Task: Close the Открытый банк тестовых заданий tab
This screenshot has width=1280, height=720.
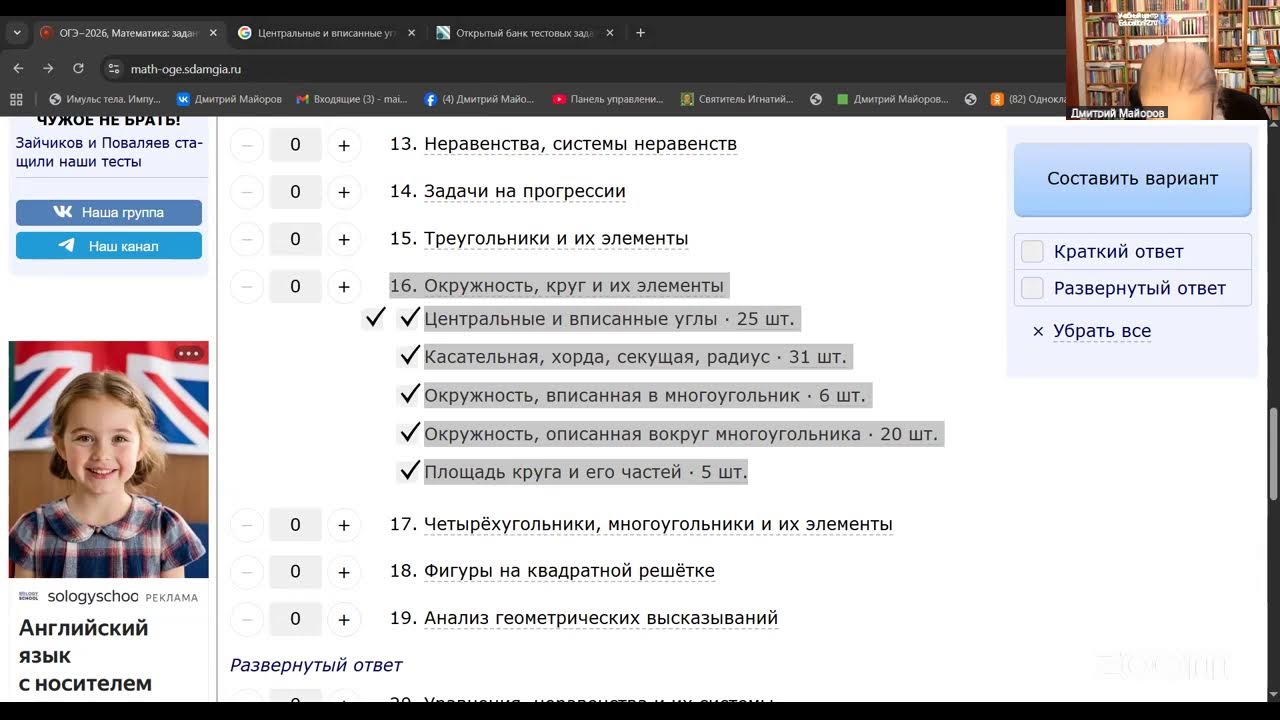Action: coord(611,33)
